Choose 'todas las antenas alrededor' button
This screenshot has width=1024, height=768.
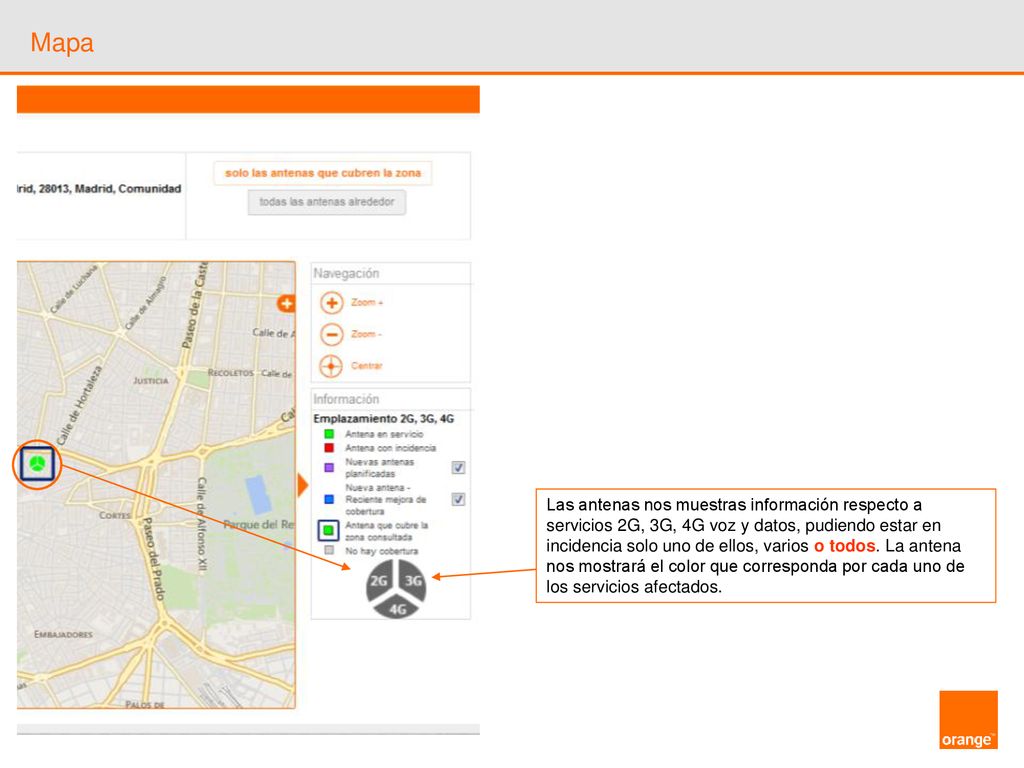pos(327,202)
